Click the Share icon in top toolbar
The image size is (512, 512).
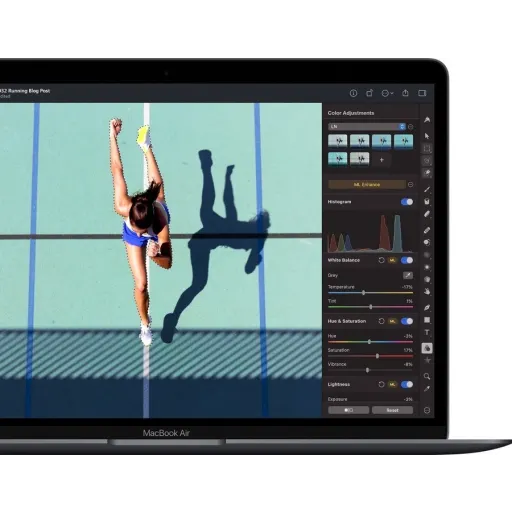tap(405, 93)
